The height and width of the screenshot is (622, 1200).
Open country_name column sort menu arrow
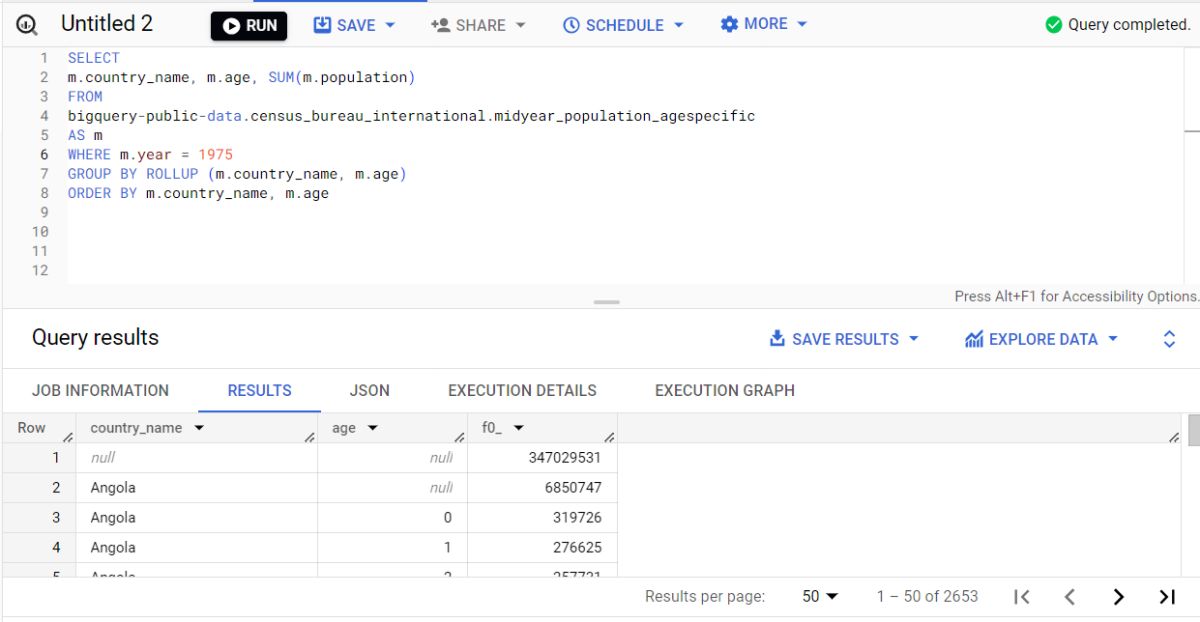pos(198,428)
